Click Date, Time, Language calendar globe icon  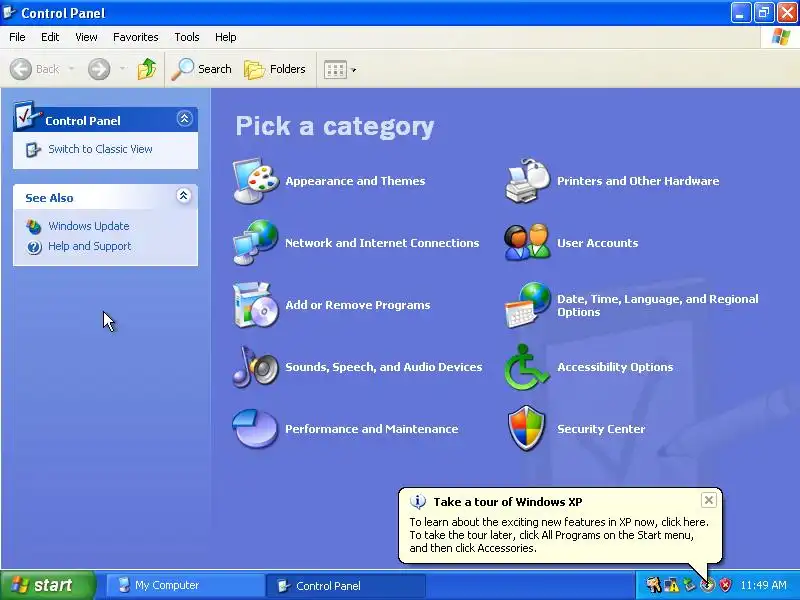(x=528, y=305)
